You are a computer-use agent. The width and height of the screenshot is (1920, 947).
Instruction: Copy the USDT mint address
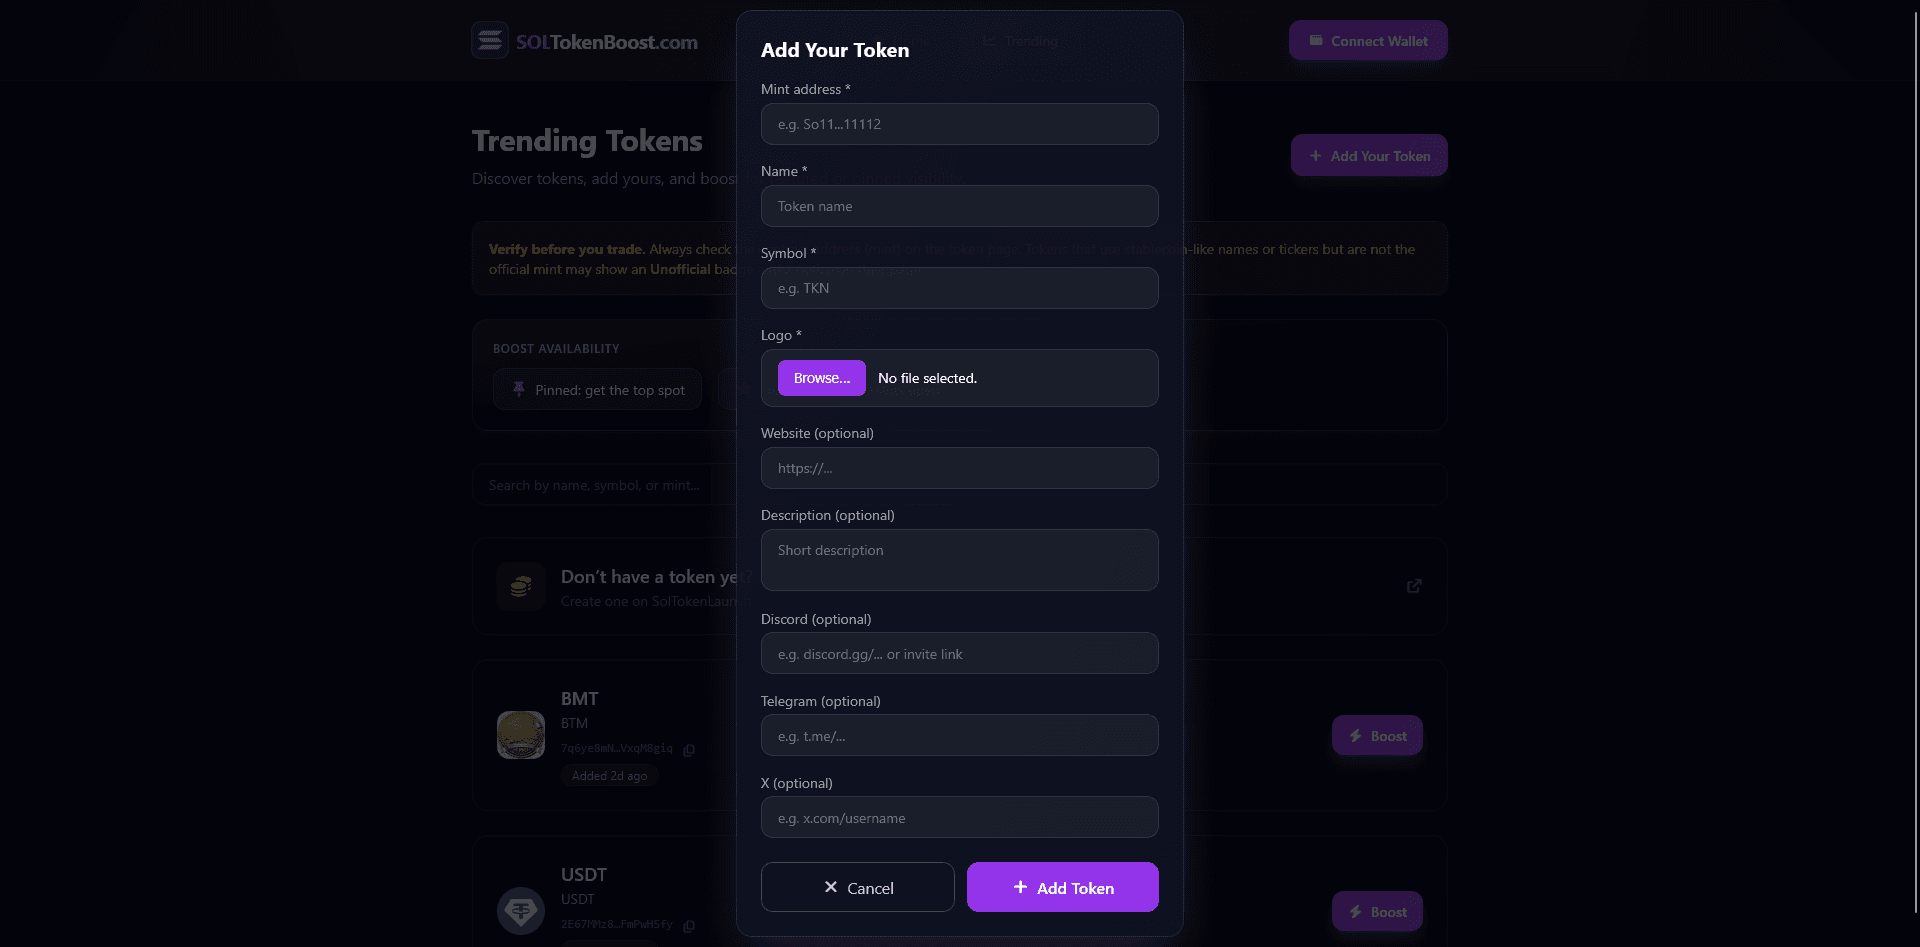tap(689, 925)
